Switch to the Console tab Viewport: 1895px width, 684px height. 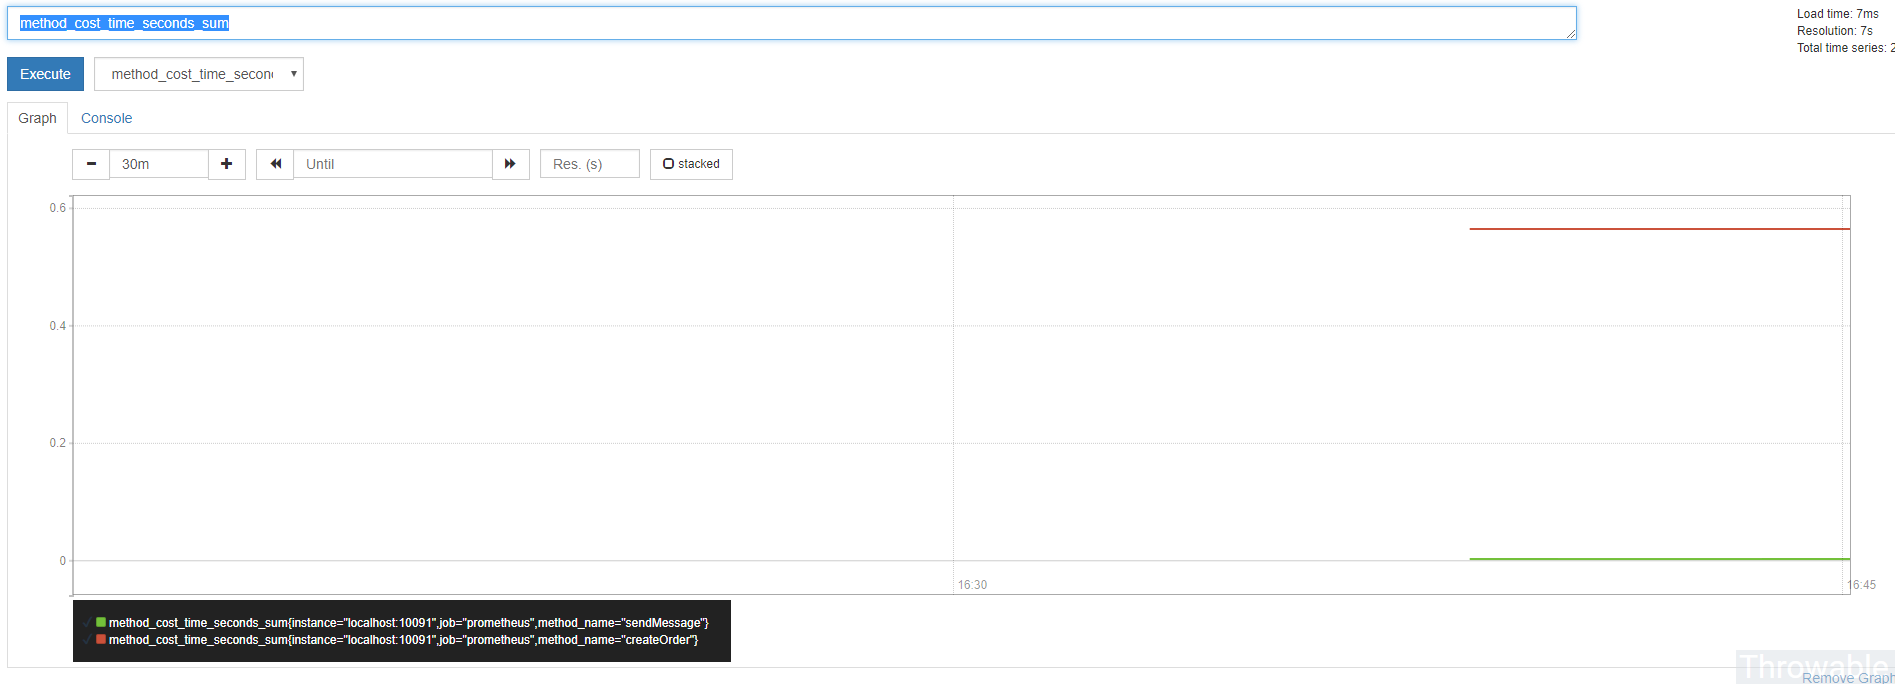point(106,118)
